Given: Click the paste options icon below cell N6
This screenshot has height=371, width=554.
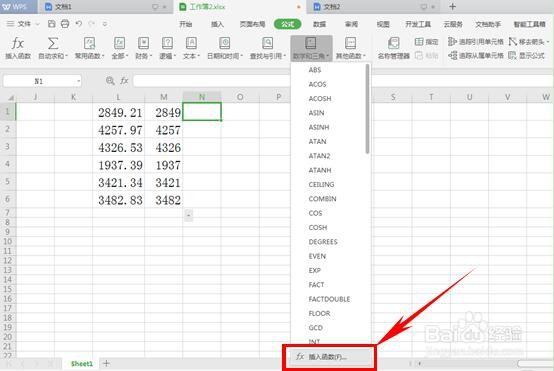Looking at the screenshot, I should point(189,214).
